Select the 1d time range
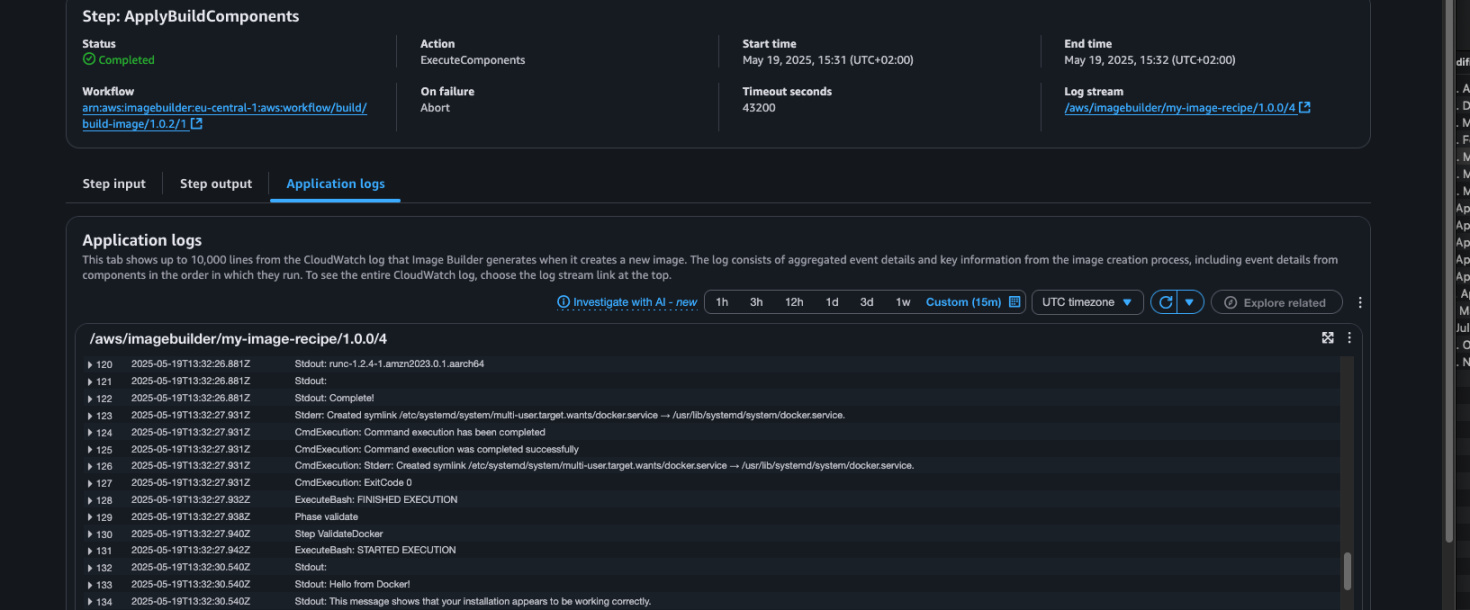Image resolution: width=1470 pixels, height=610 pixels. (832, 301)
